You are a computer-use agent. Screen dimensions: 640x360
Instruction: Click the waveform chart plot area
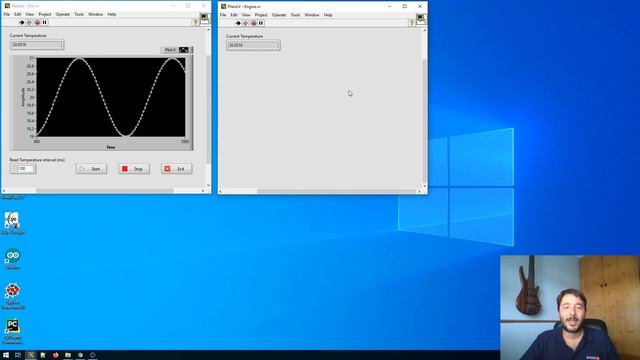click(x=111, y=97)
